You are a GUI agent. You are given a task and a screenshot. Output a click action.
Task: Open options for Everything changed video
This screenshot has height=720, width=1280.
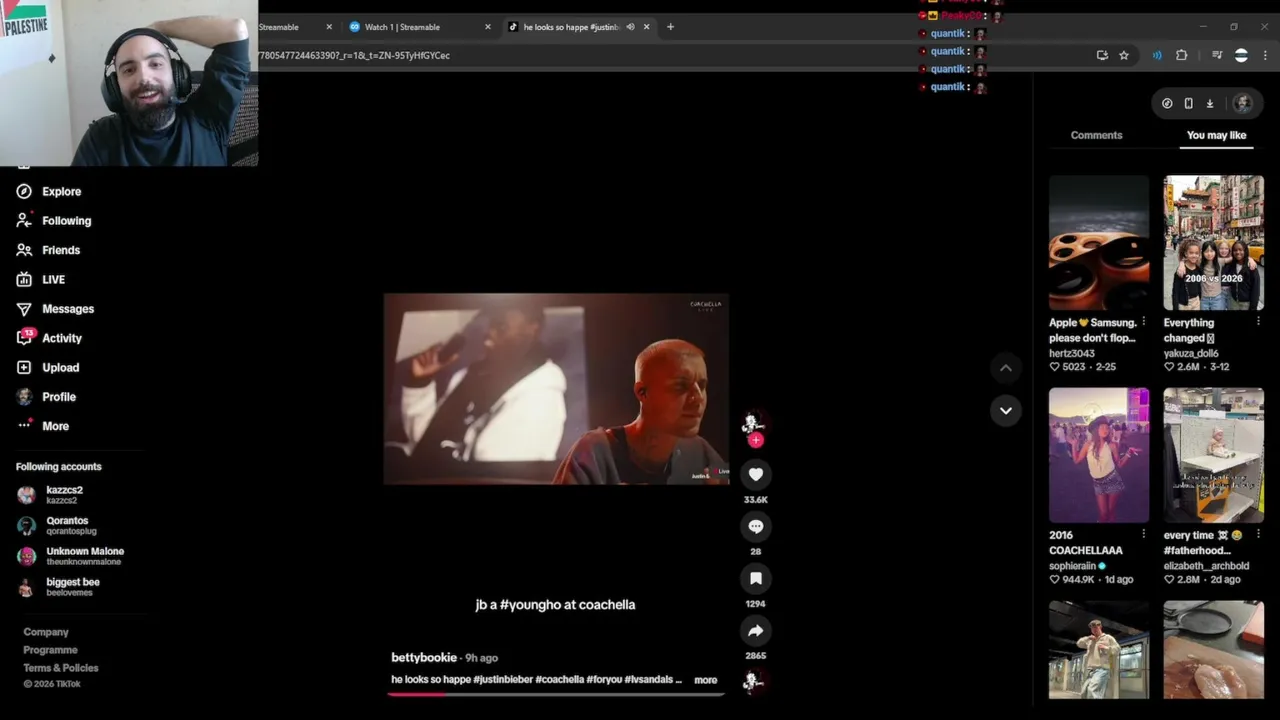tap(1258, 322)
